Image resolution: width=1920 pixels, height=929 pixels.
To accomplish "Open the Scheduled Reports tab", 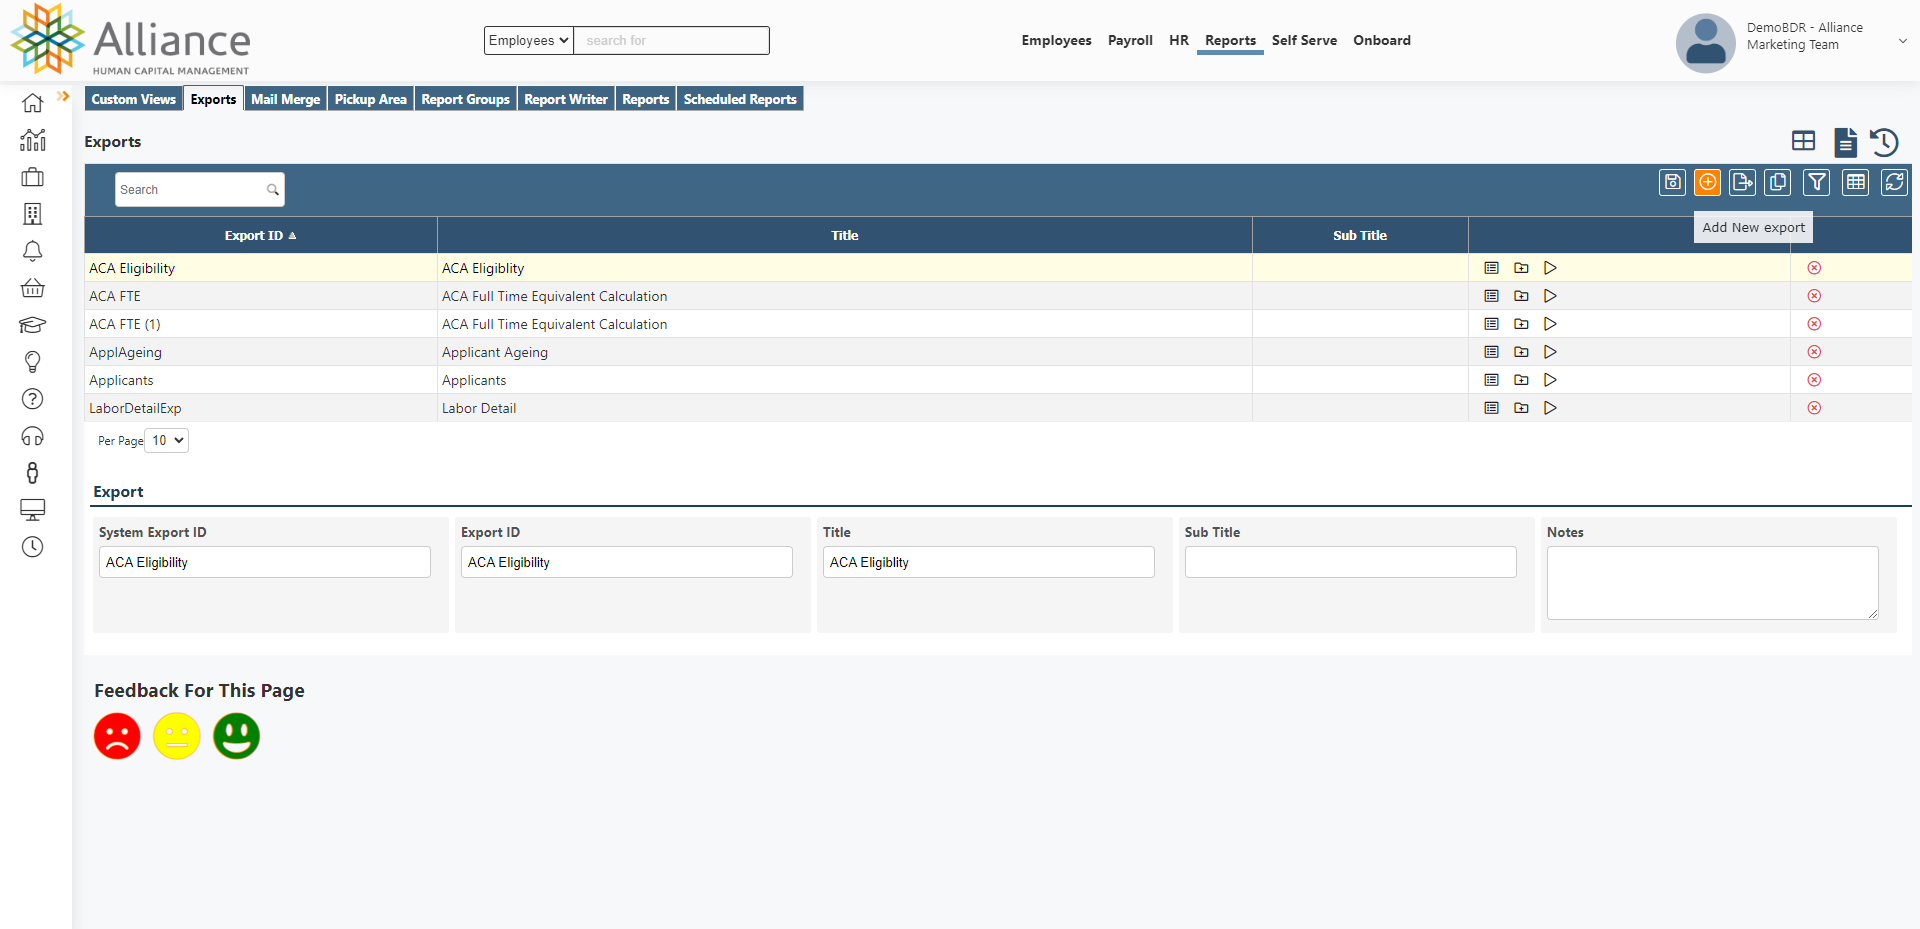I will coord(740,99).
